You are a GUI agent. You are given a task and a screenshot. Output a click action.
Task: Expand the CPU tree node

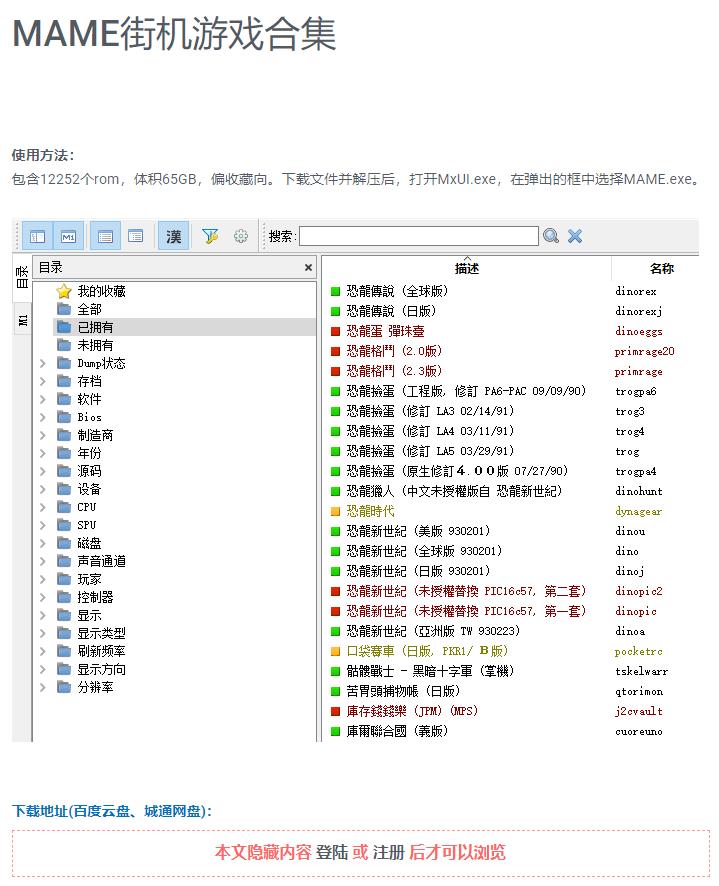[x=43, y=508]
